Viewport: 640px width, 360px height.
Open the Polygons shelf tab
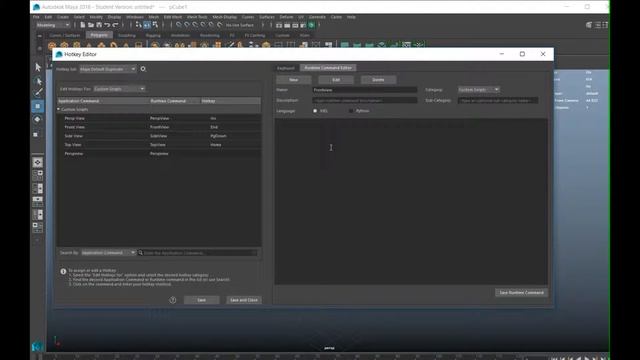point(99,35)
